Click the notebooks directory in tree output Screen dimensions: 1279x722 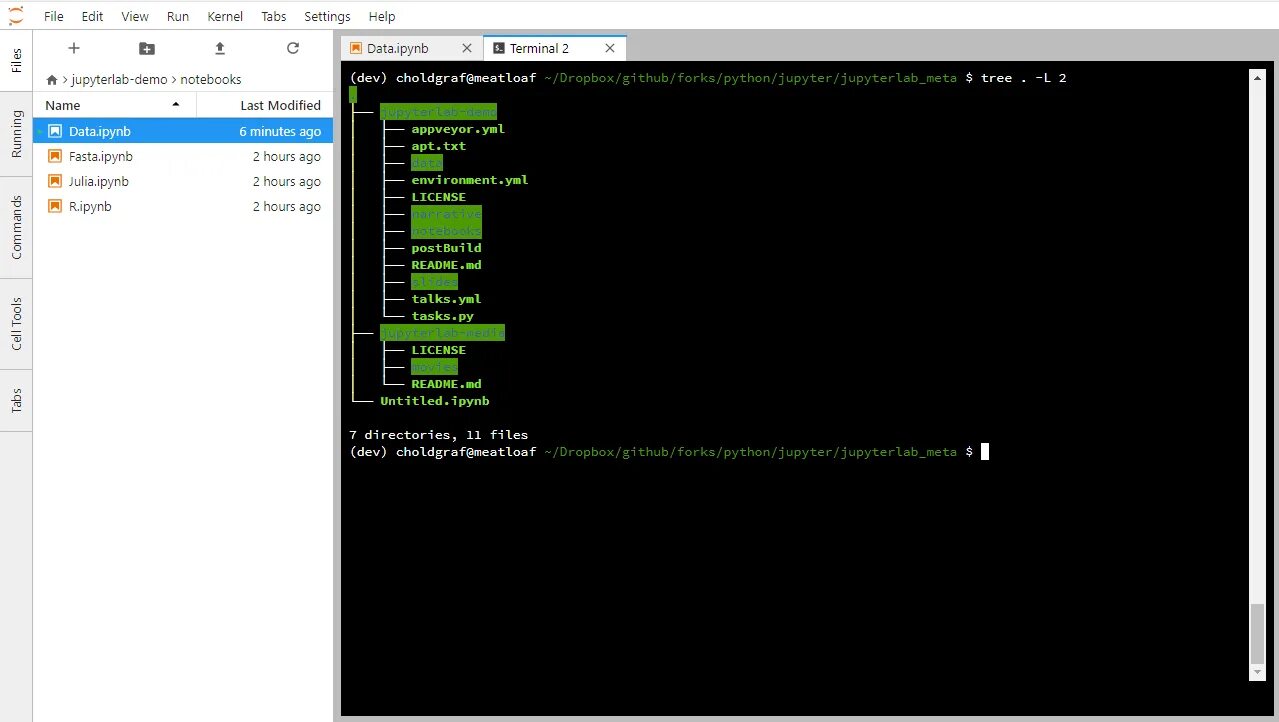[x=446, y=231]
